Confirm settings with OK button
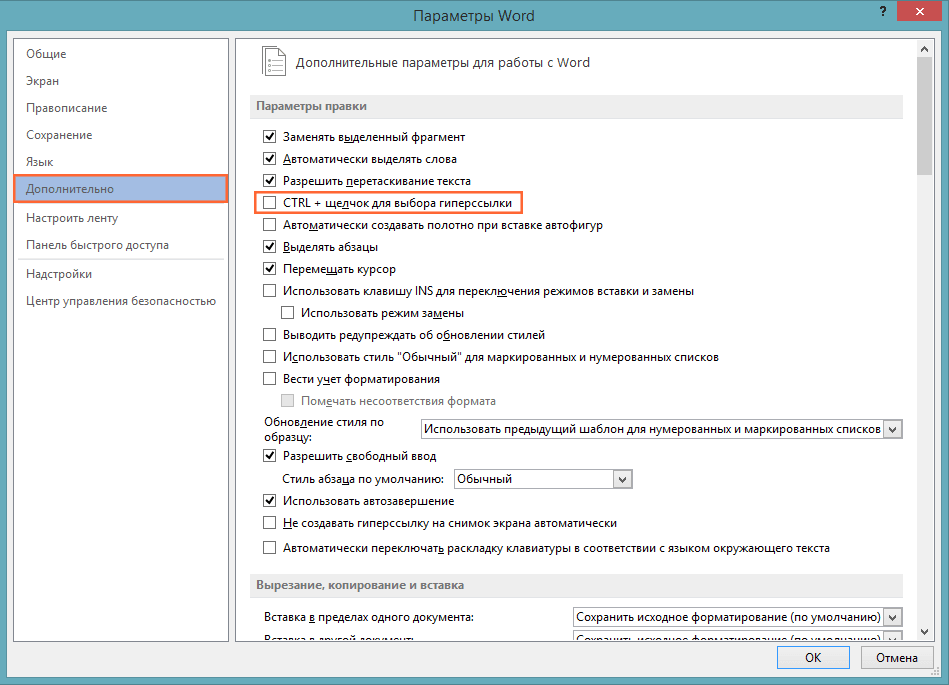 (813, 657)
